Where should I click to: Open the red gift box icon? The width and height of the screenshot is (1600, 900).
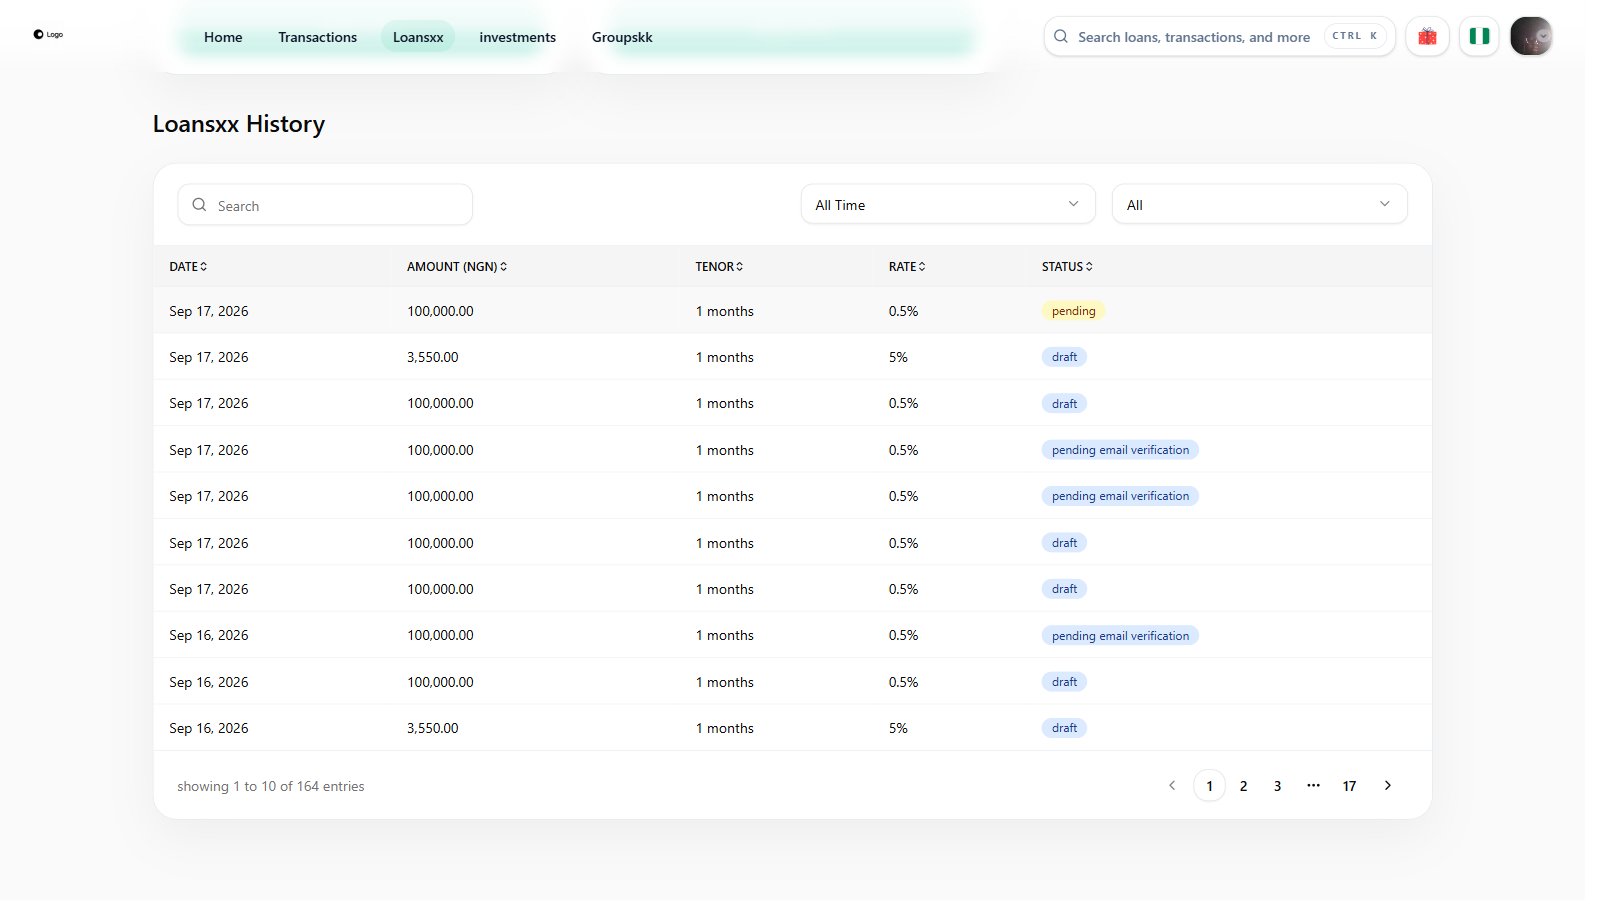1427,36
